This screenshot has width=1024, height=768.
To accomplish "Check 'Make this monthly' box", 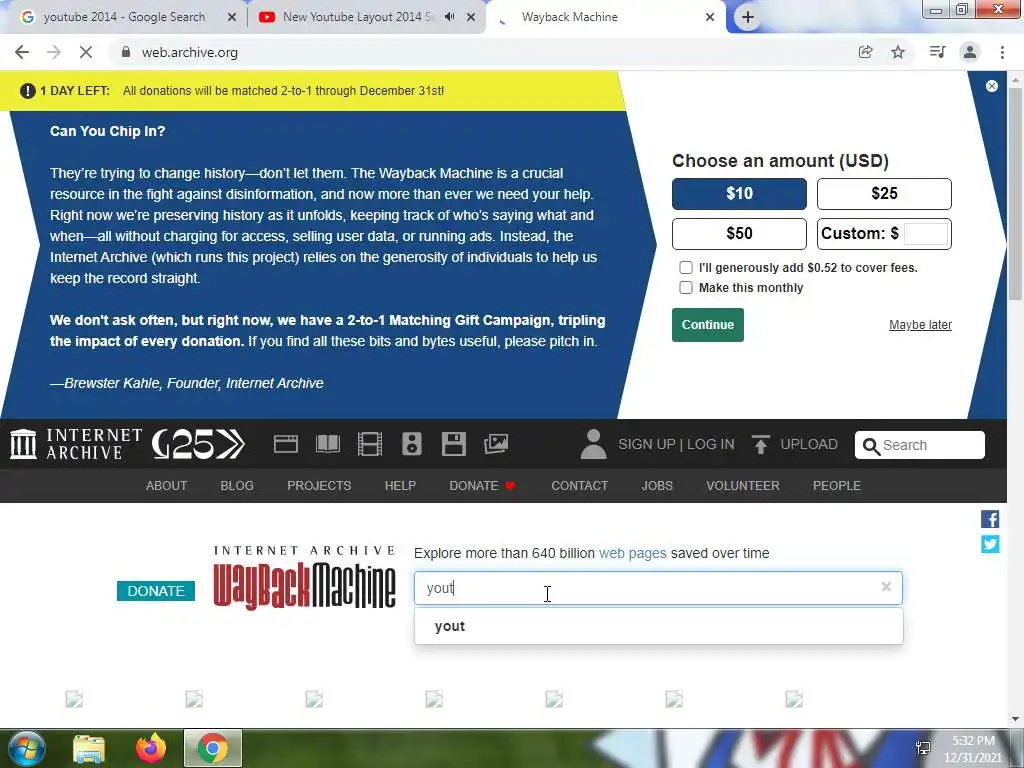I will point(686,288).
